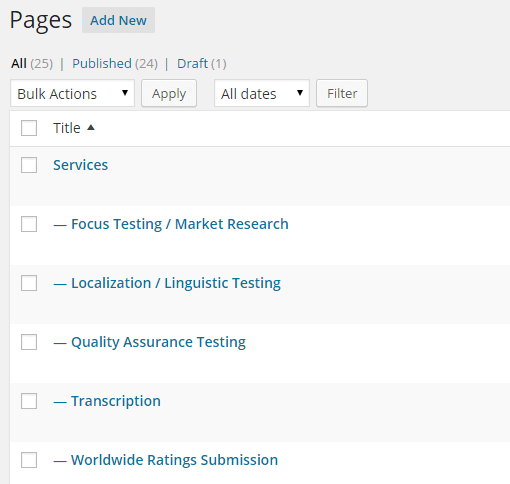Screen dimensions: 510x484
Task: Click the Apply button
Action: point(169,93)
